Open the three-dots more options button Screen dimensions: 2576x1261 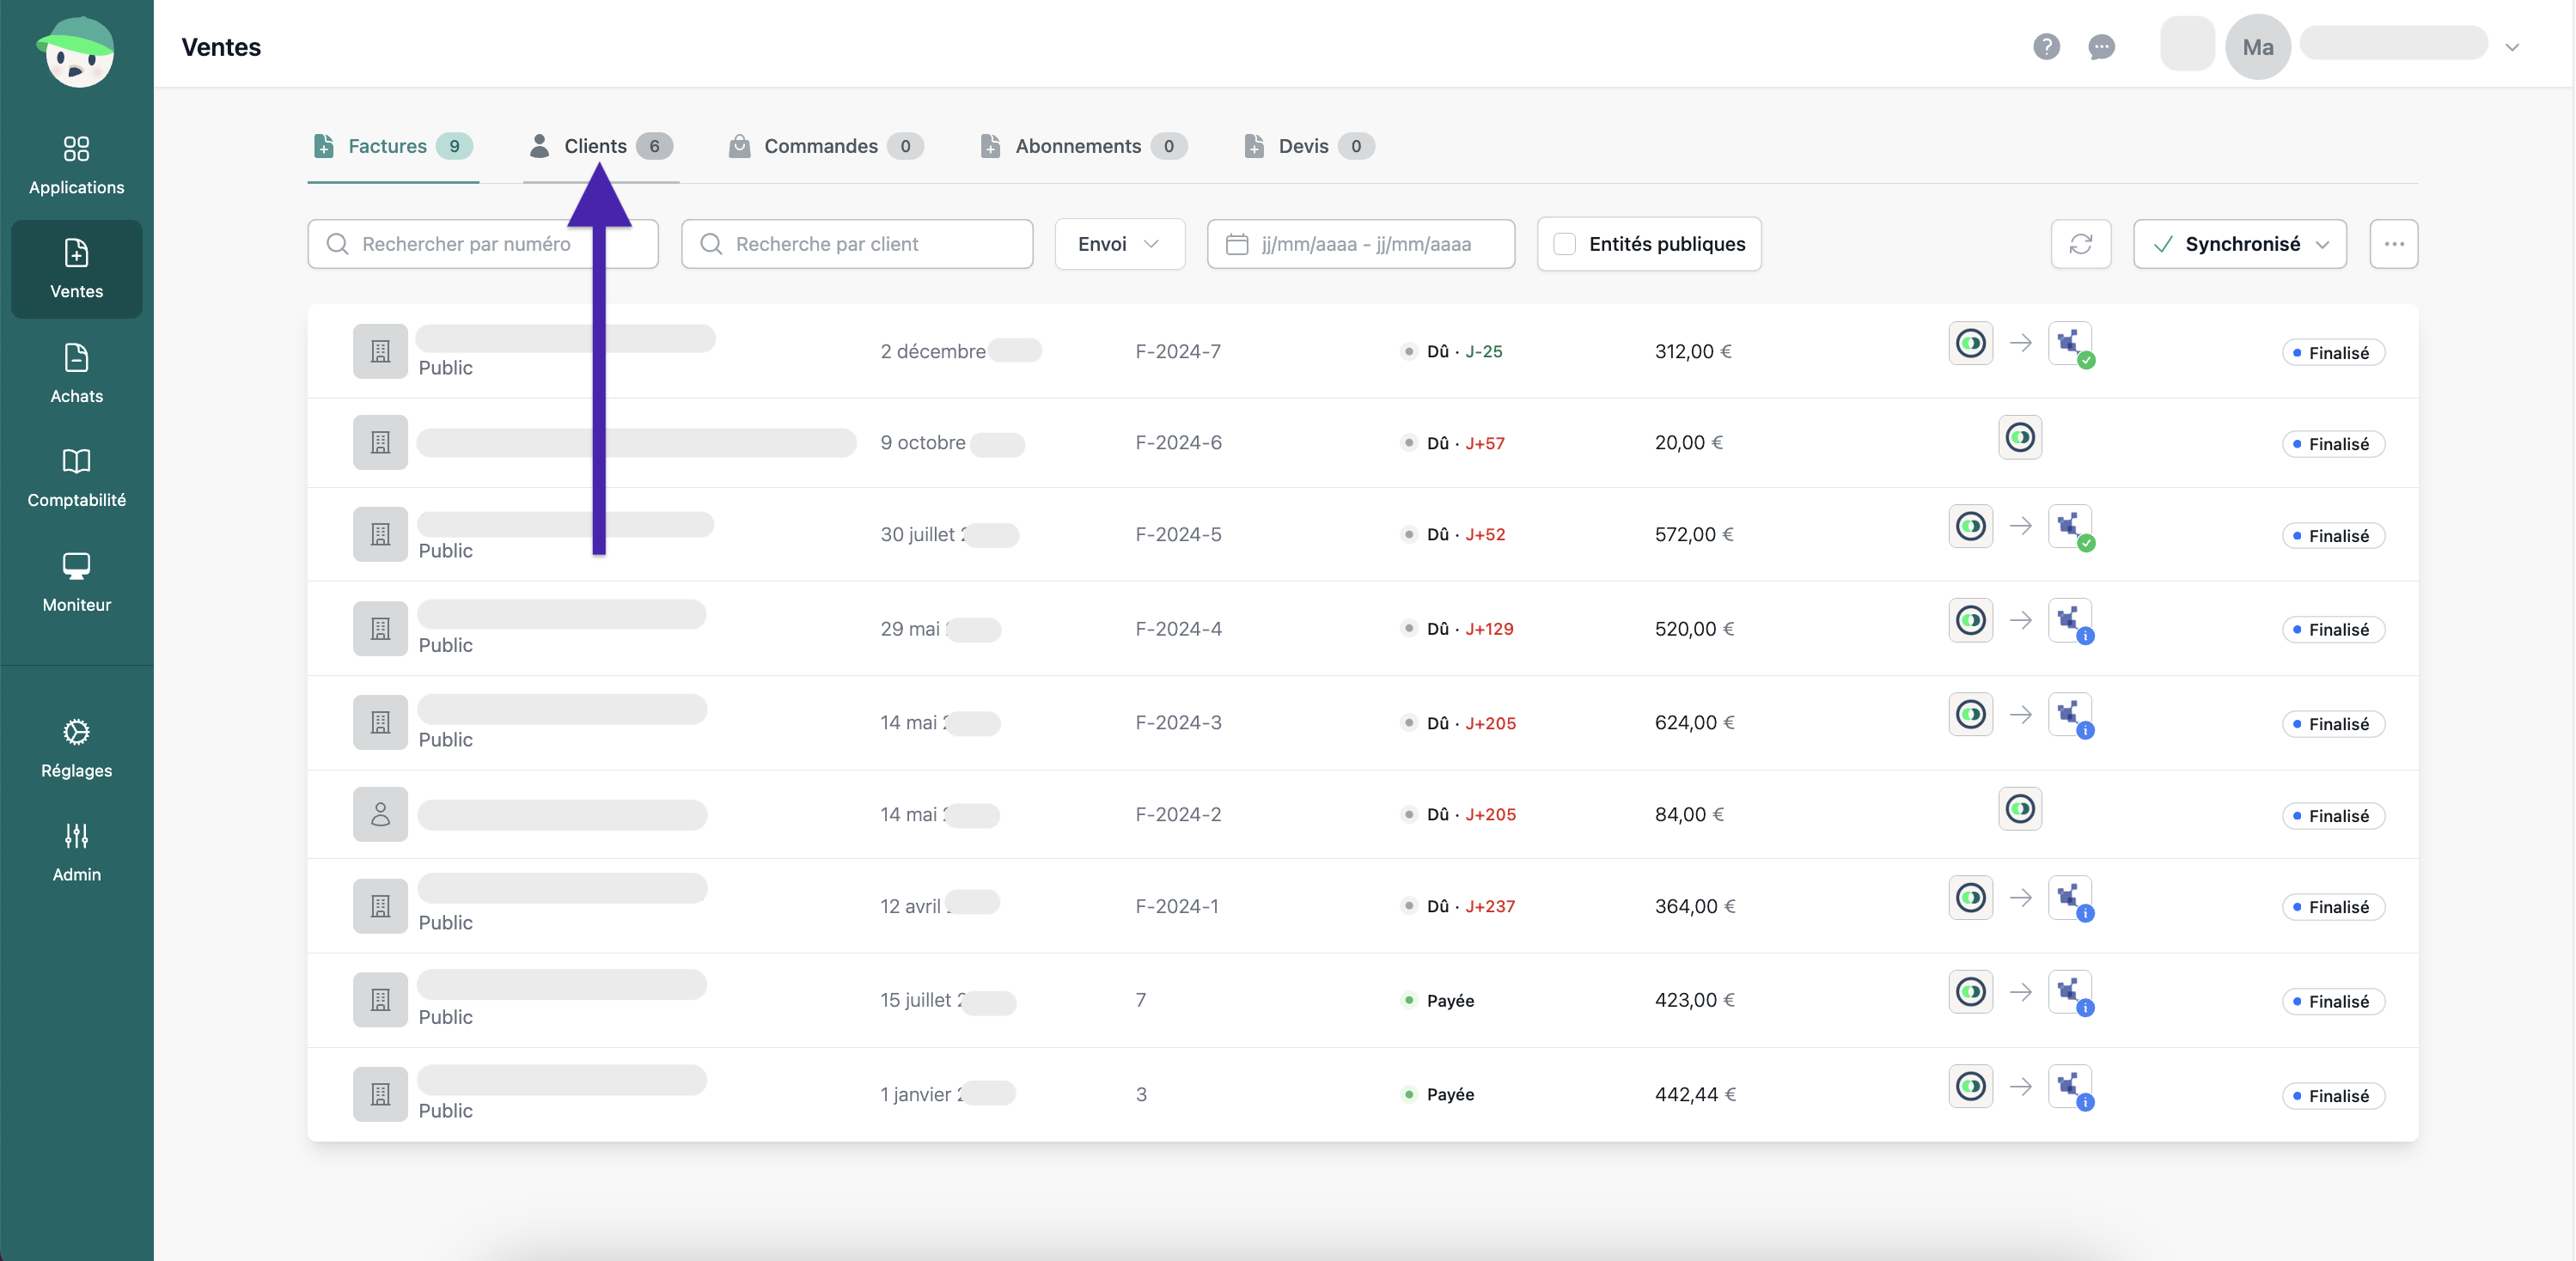coord(2393,244)
